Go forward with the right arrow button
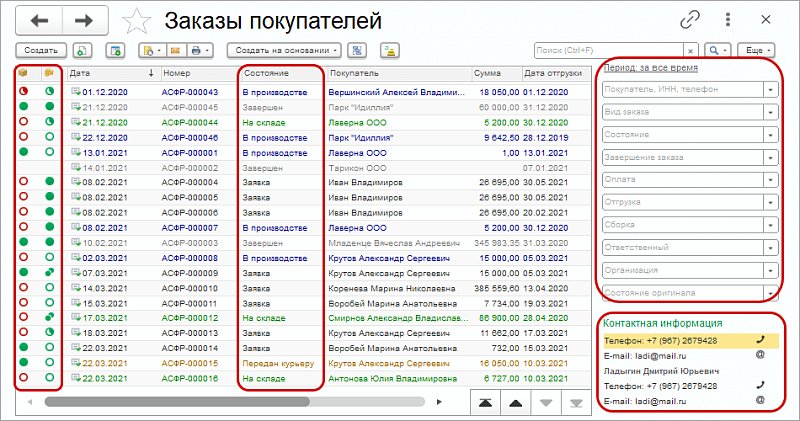 (x=85, y=20)
